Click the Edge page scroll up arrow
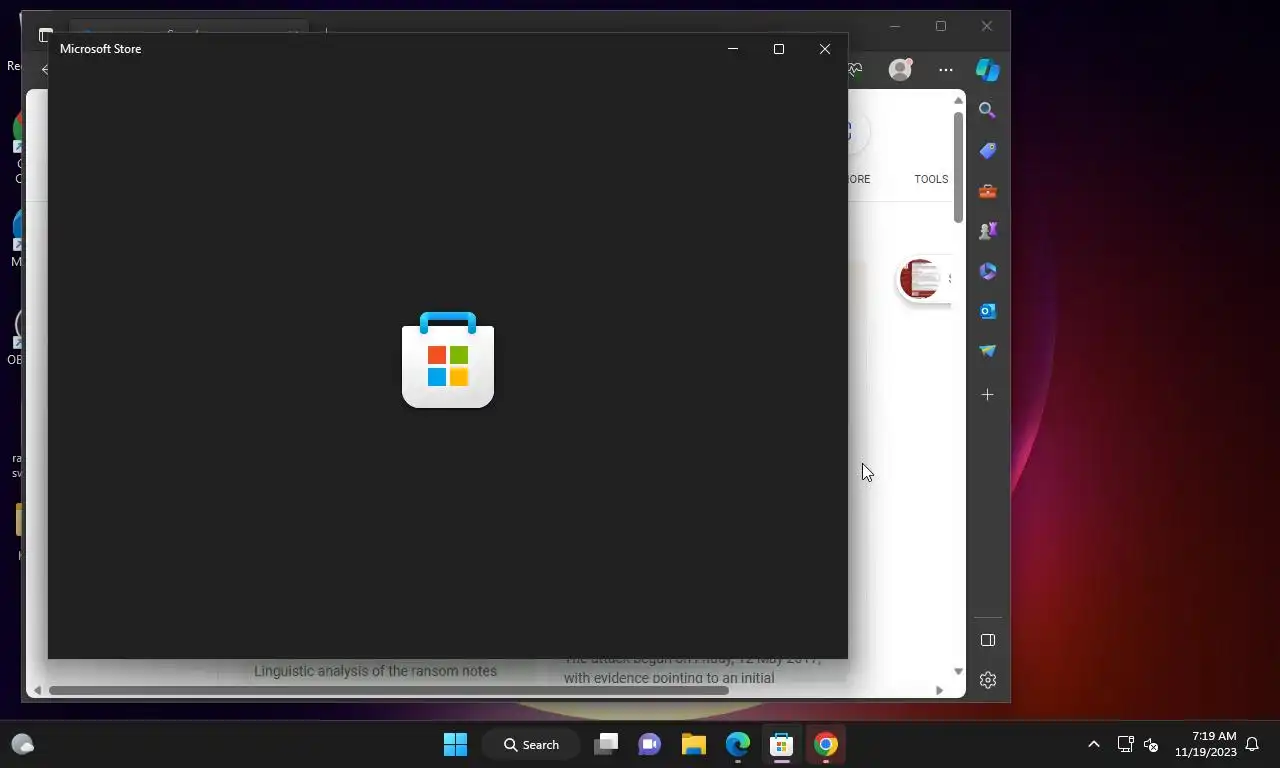The image size is (1280, 768). pos(958,100)
